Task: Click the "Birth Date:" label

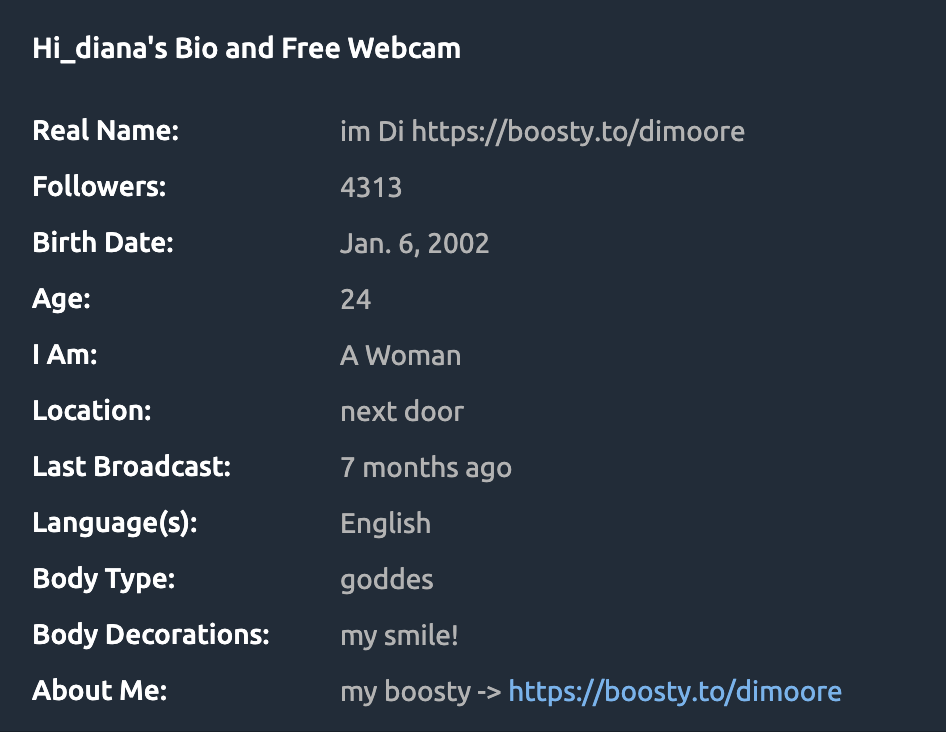Action: (103, 243)
